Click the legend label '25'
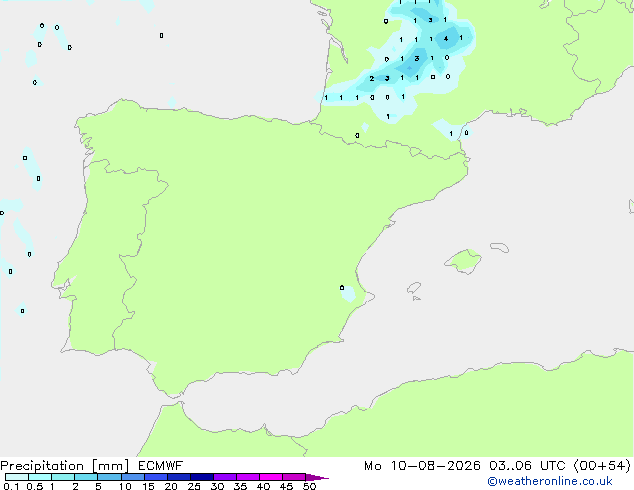The width and height of the screenshot is (634, 490). point(194,486)
